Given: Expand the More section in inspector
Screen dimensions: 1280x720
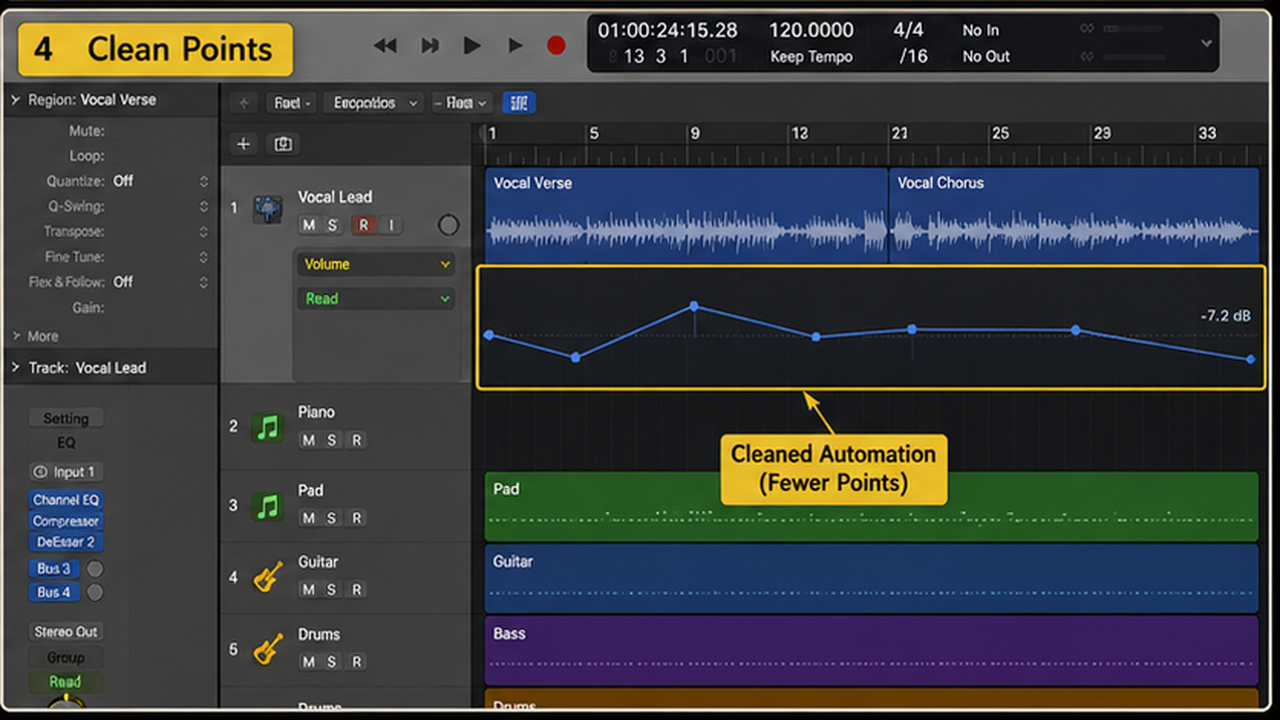Looking at the screenshot, I should [x=15, y=336].
